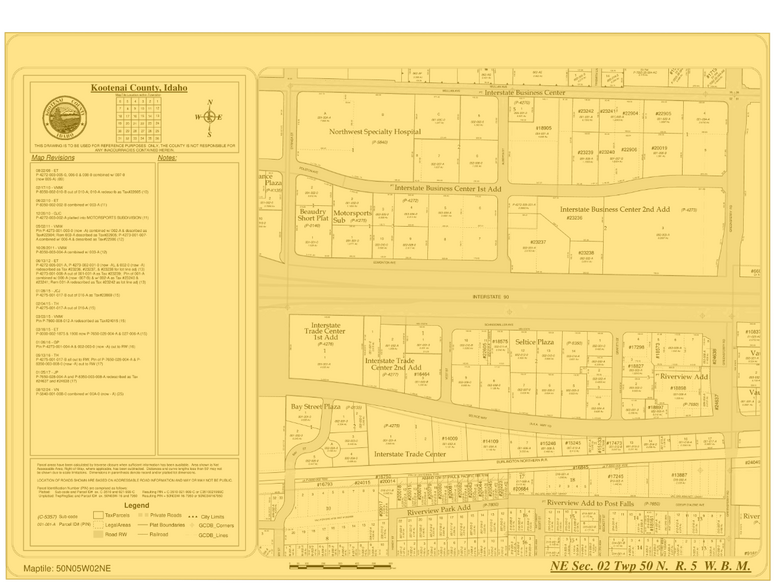Click the LegalAreas dashed box symbol
This screenshot has height=588, width=774.
[97, 524]
